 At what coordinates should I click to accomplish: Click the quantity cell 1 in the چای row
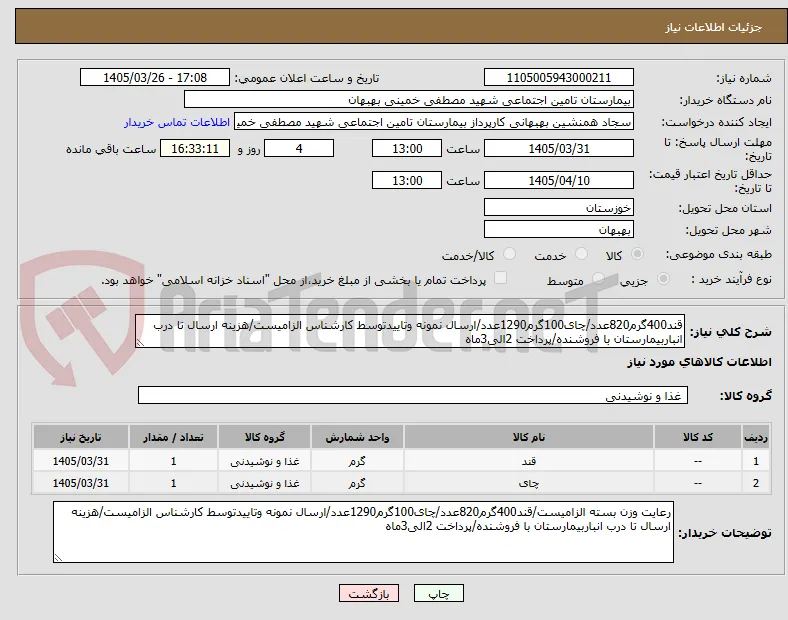click(173, 483)
